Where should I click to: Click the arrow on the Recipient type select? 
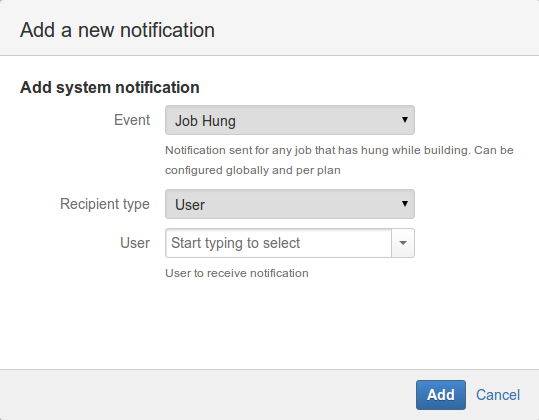click(x=405, y=204)
